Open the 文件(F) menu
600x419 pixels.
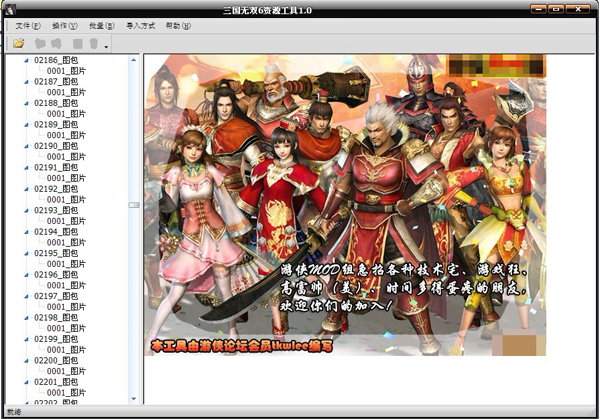(x=28, y=26)
